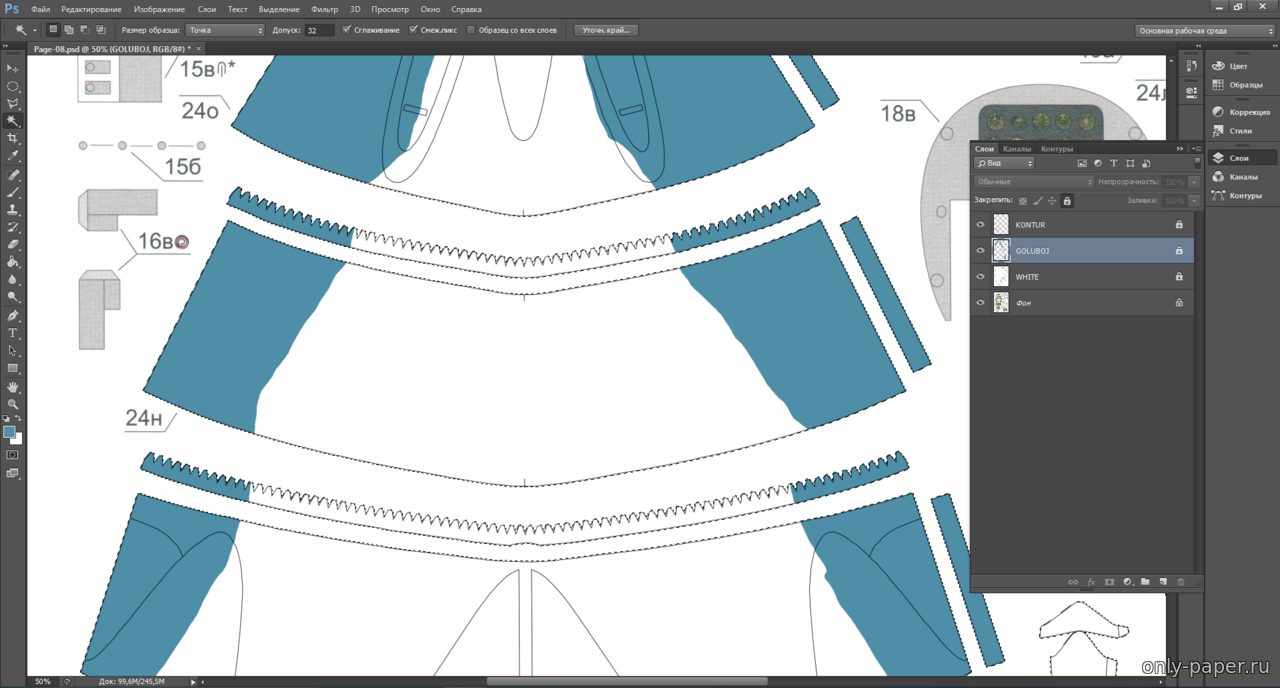Image resolution: width=1280 pixels, height=688 pixels.
Task: Select the Crop tool
Action: 13,139
